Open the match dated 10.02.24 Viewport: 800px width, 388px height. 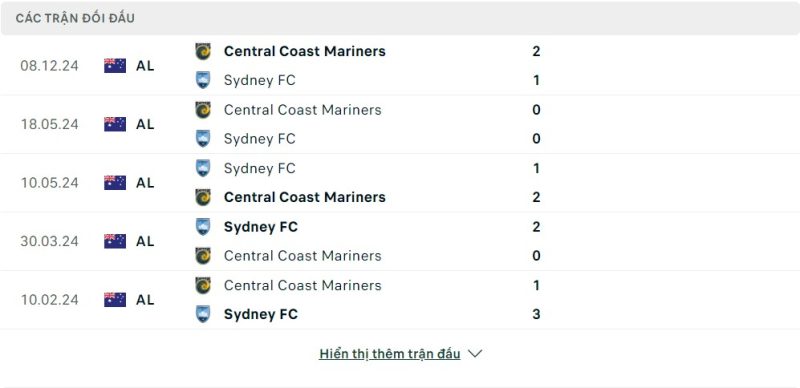[x=400, y=300]
